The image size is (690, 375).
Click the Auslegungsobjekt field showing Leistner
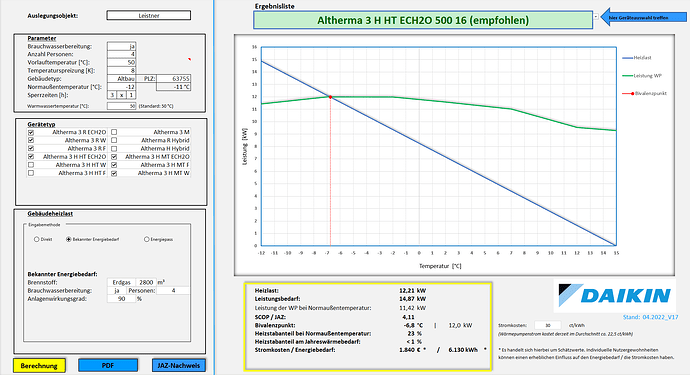pyautogui.click(x=149, y=15)
